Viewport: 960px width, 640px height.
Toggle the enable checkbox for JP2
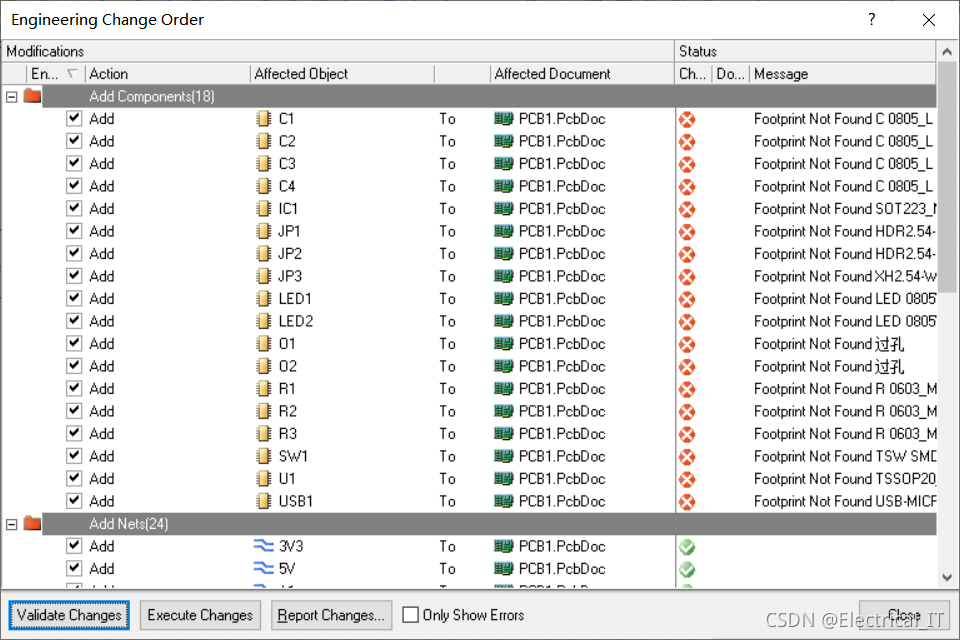[x=74, y=253]
